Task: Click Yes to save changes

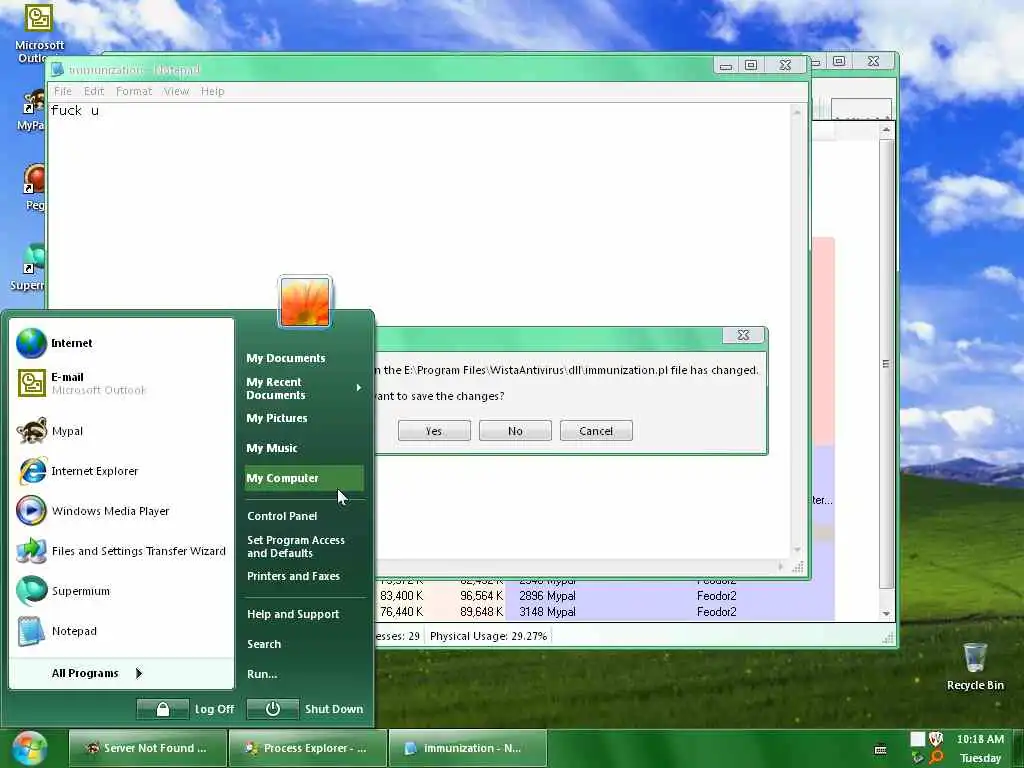Action: (x=434, y=431)
